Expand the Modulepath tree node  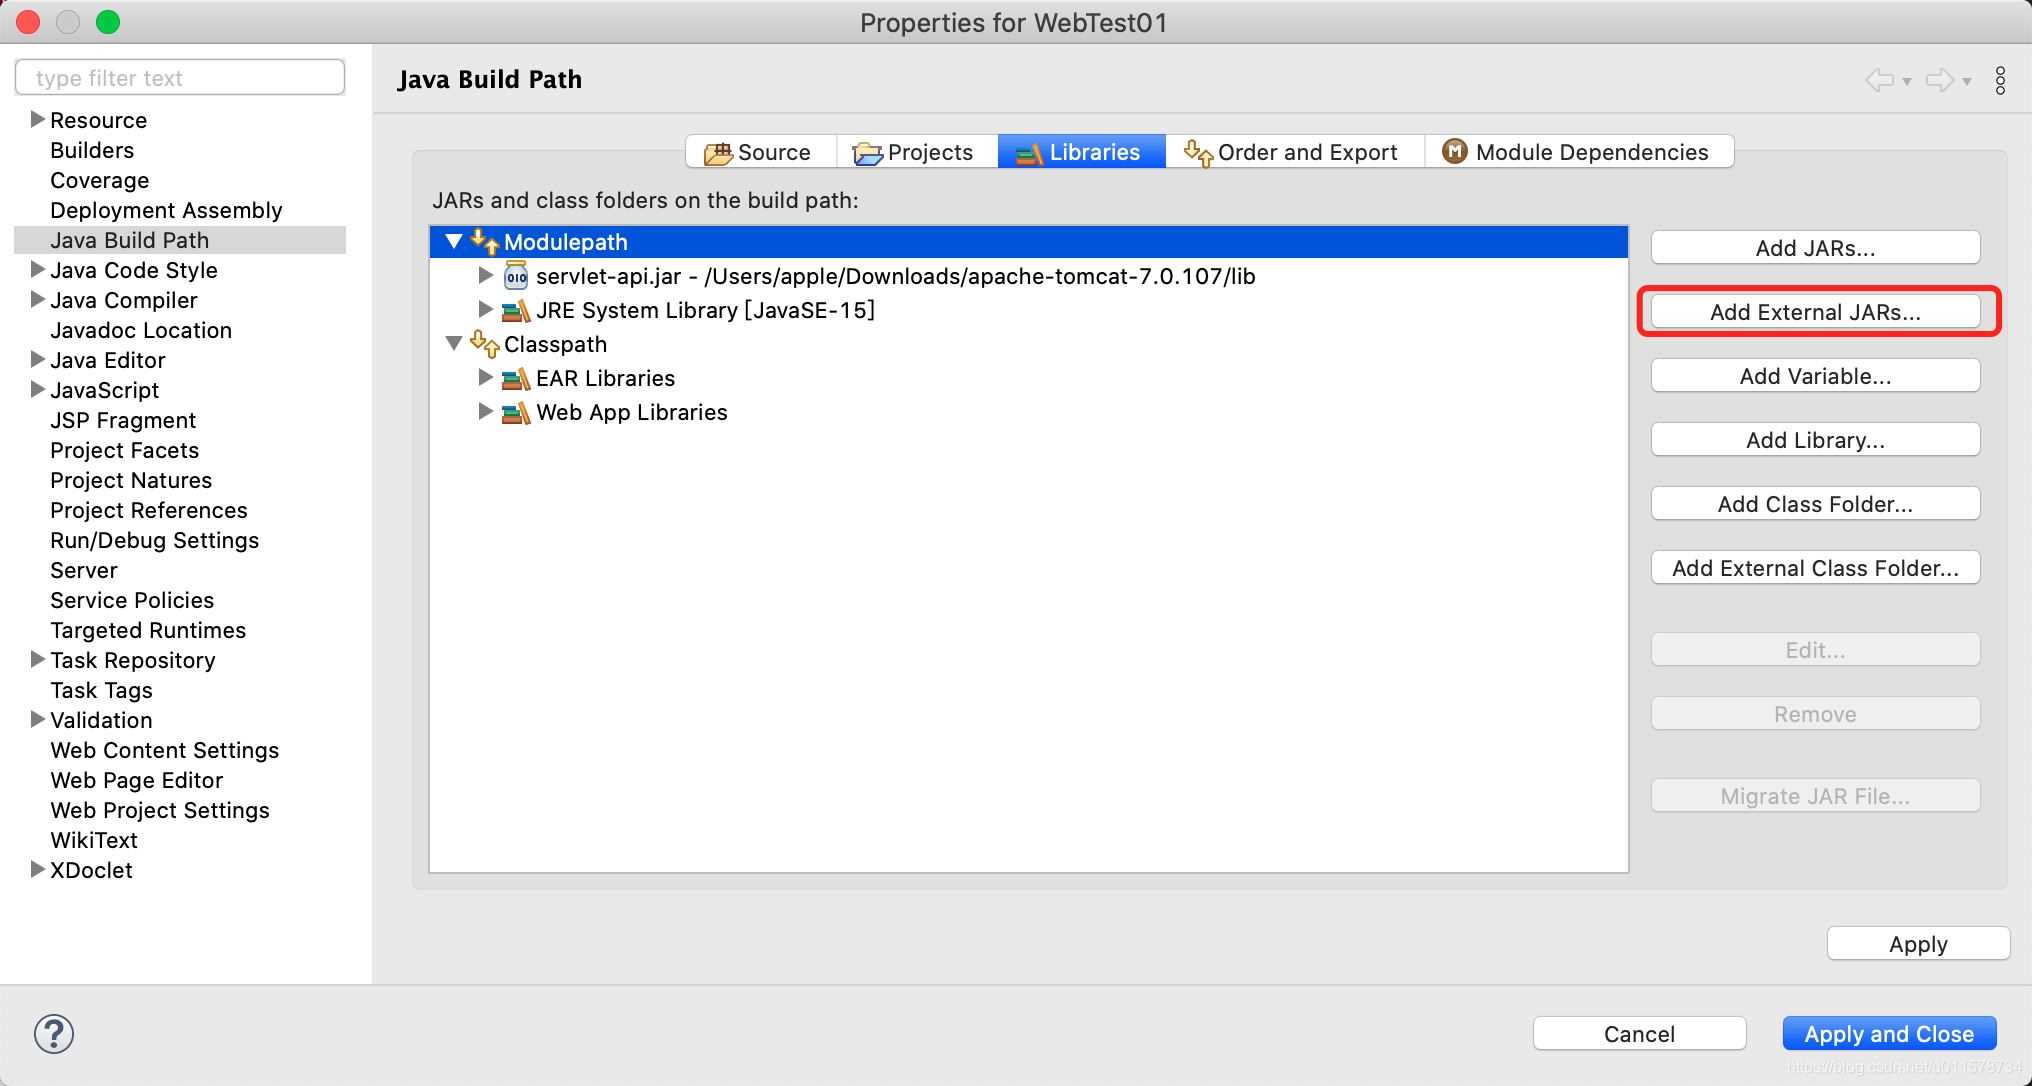[x=454, y=242]
